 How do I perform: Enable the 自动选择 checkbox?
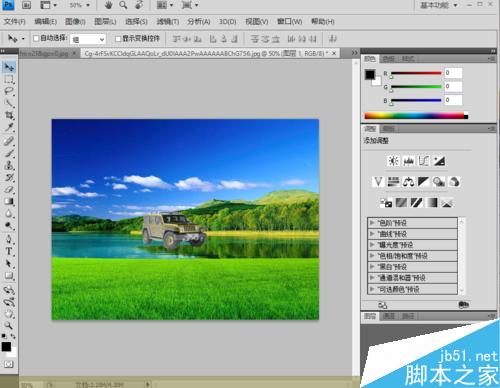coord(36,38)
